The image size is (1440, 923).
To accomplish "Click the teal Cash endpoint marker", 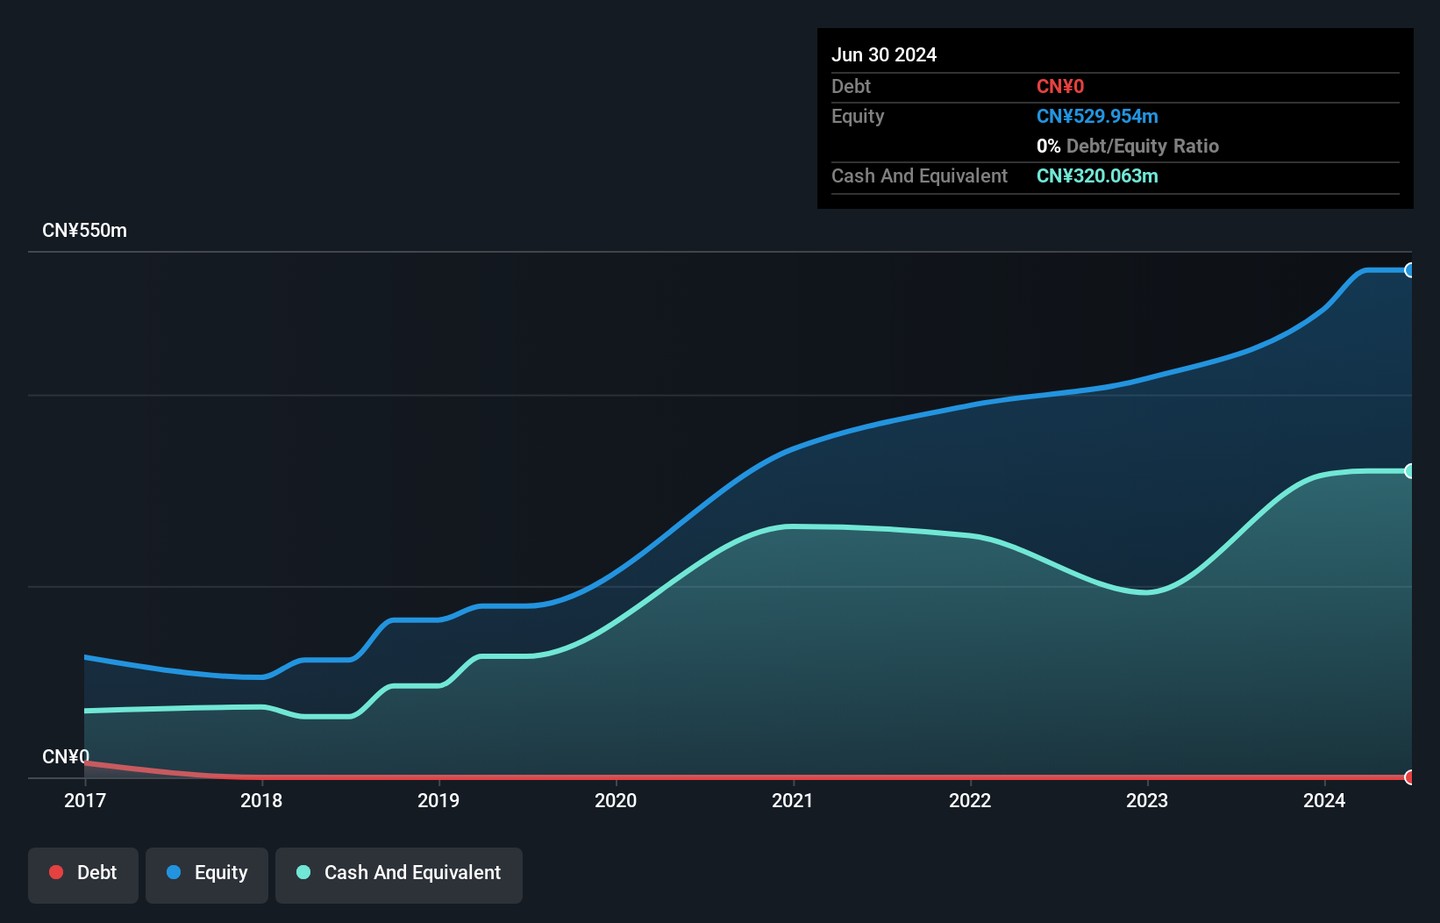I will pos(1409,471).
